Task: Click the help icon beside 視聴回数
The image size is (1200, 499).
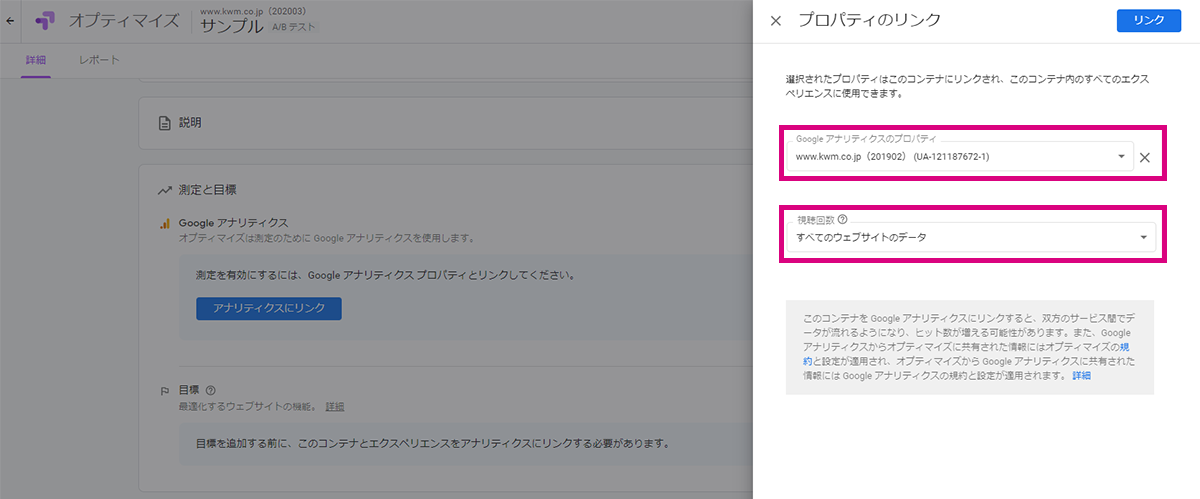Action: [x=842, y=219]
